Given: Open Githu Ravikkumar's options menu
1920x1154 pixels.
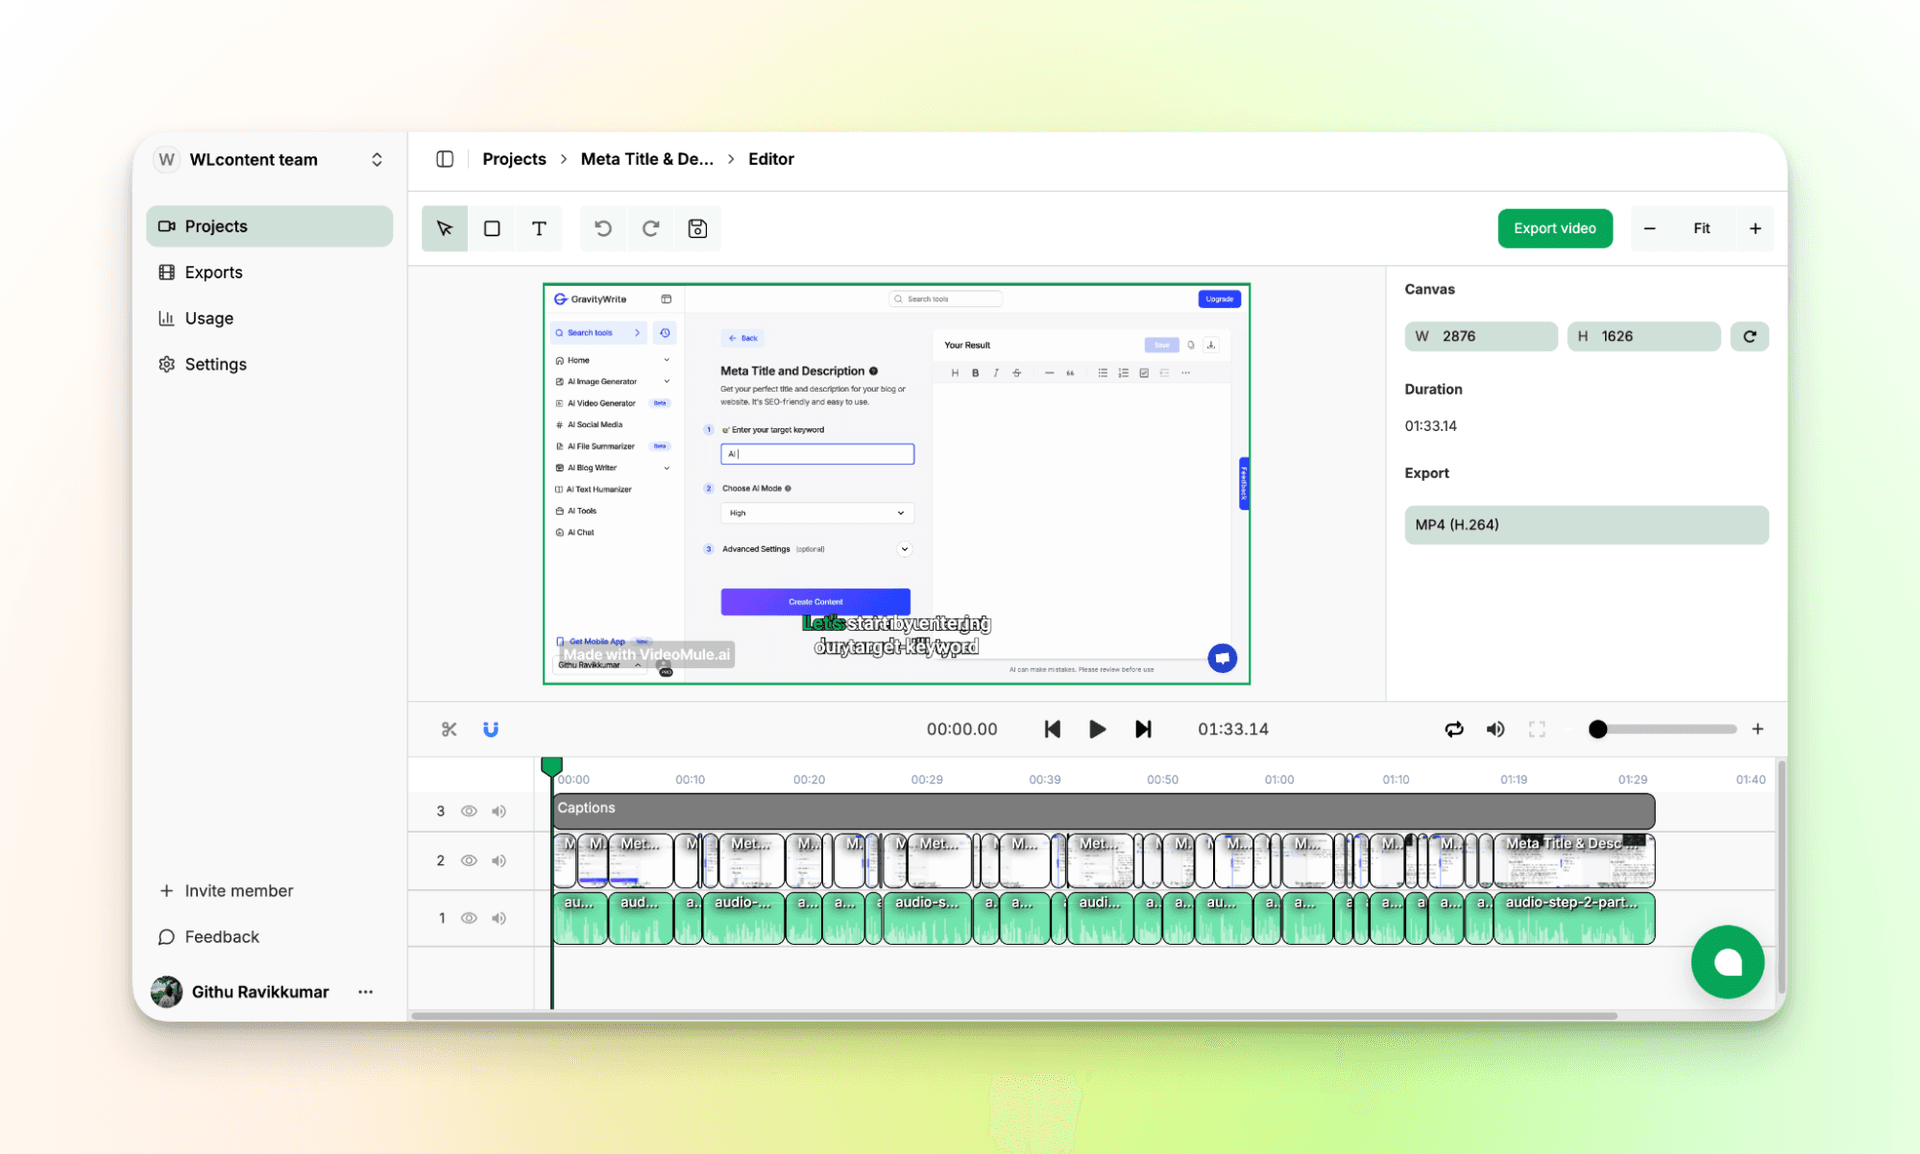Looking at the screenshot, I should (366, 992).
